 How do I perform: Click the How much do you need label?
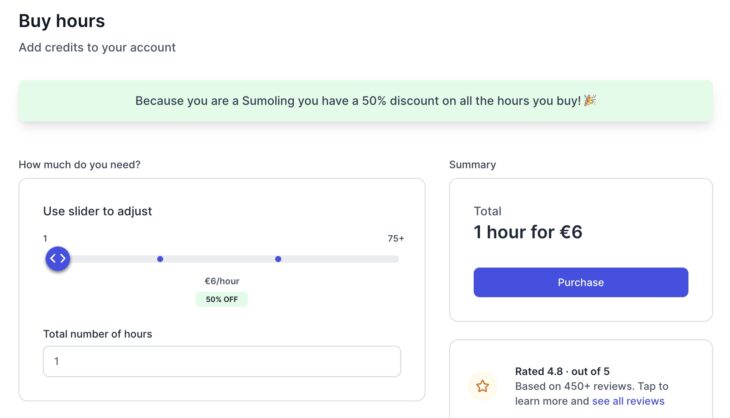79,165
